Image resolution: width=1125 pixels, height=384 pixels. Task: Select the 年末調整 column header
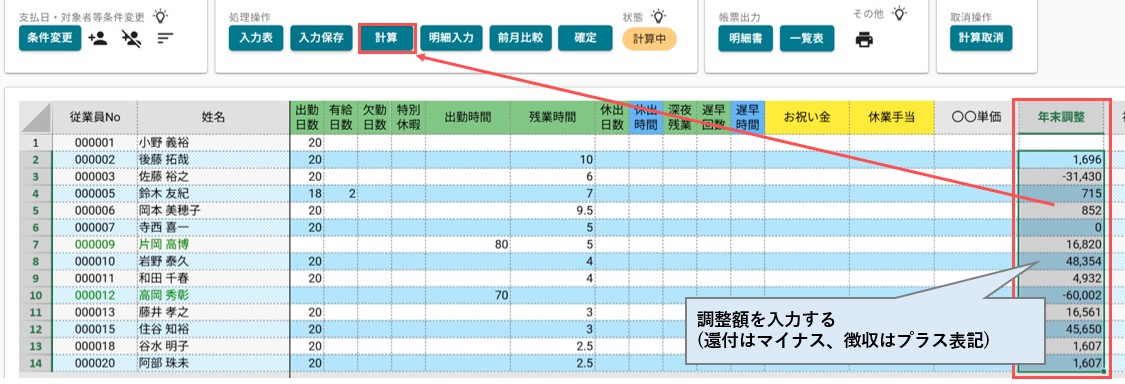[1061, 118]
